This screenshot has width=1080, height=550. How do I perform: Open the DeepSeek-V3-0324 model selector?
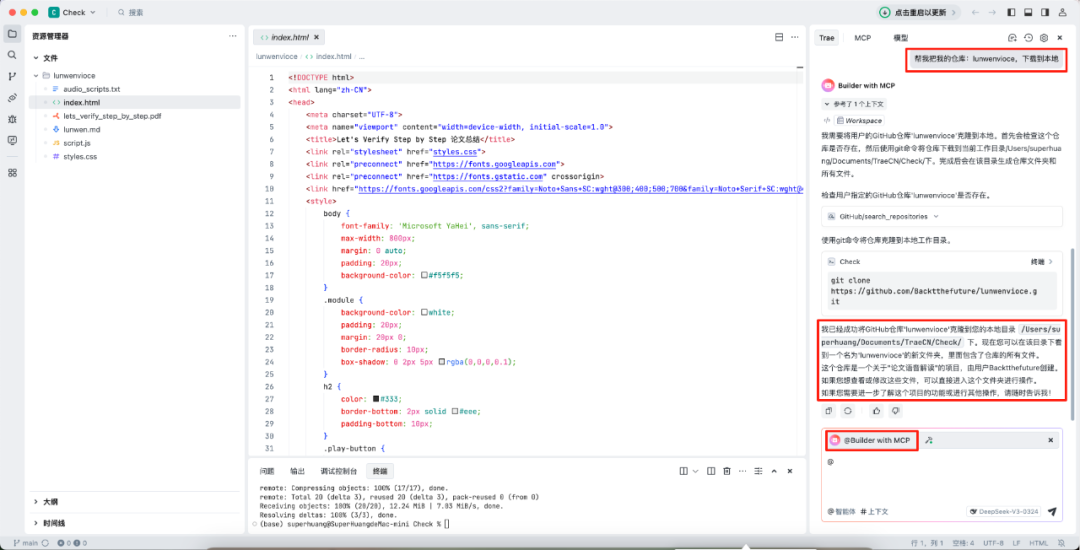click(1002, 512)
